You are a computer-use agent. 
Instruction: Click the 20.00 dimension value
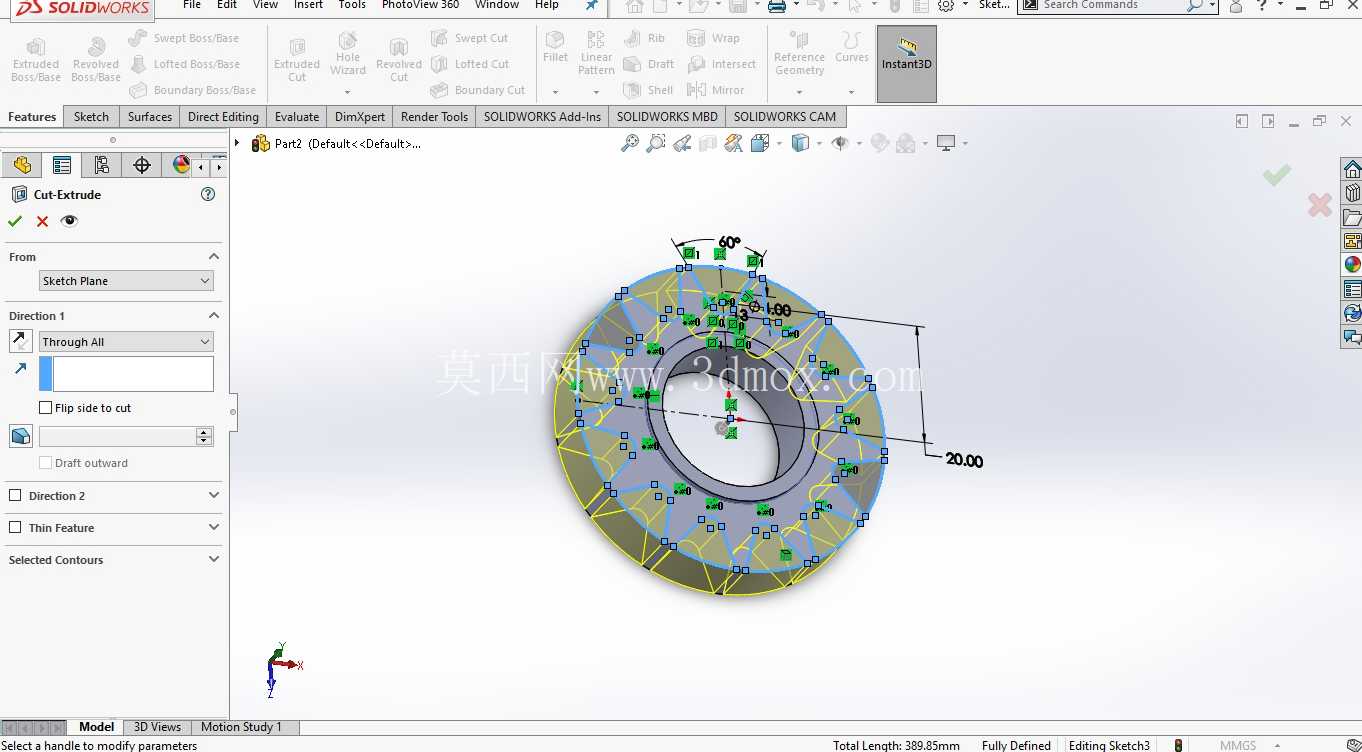click(964, 461)
